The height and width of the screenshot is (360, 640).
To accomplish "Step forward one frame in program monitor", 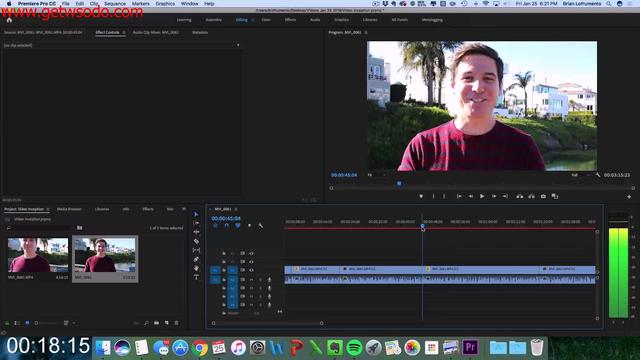I will point(494,196).
